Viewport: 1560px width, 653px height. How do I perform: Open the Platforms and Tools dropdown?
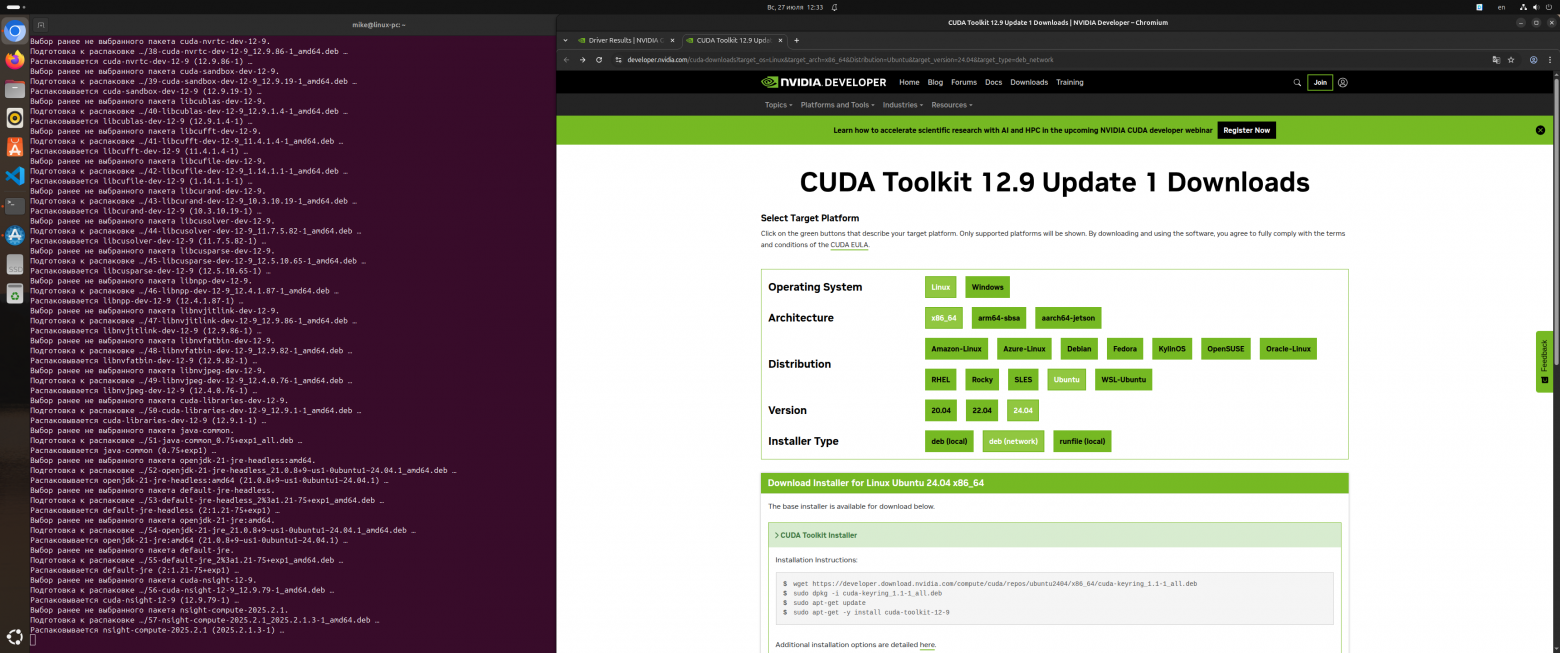pyautogui.click(x=837, y=105)
